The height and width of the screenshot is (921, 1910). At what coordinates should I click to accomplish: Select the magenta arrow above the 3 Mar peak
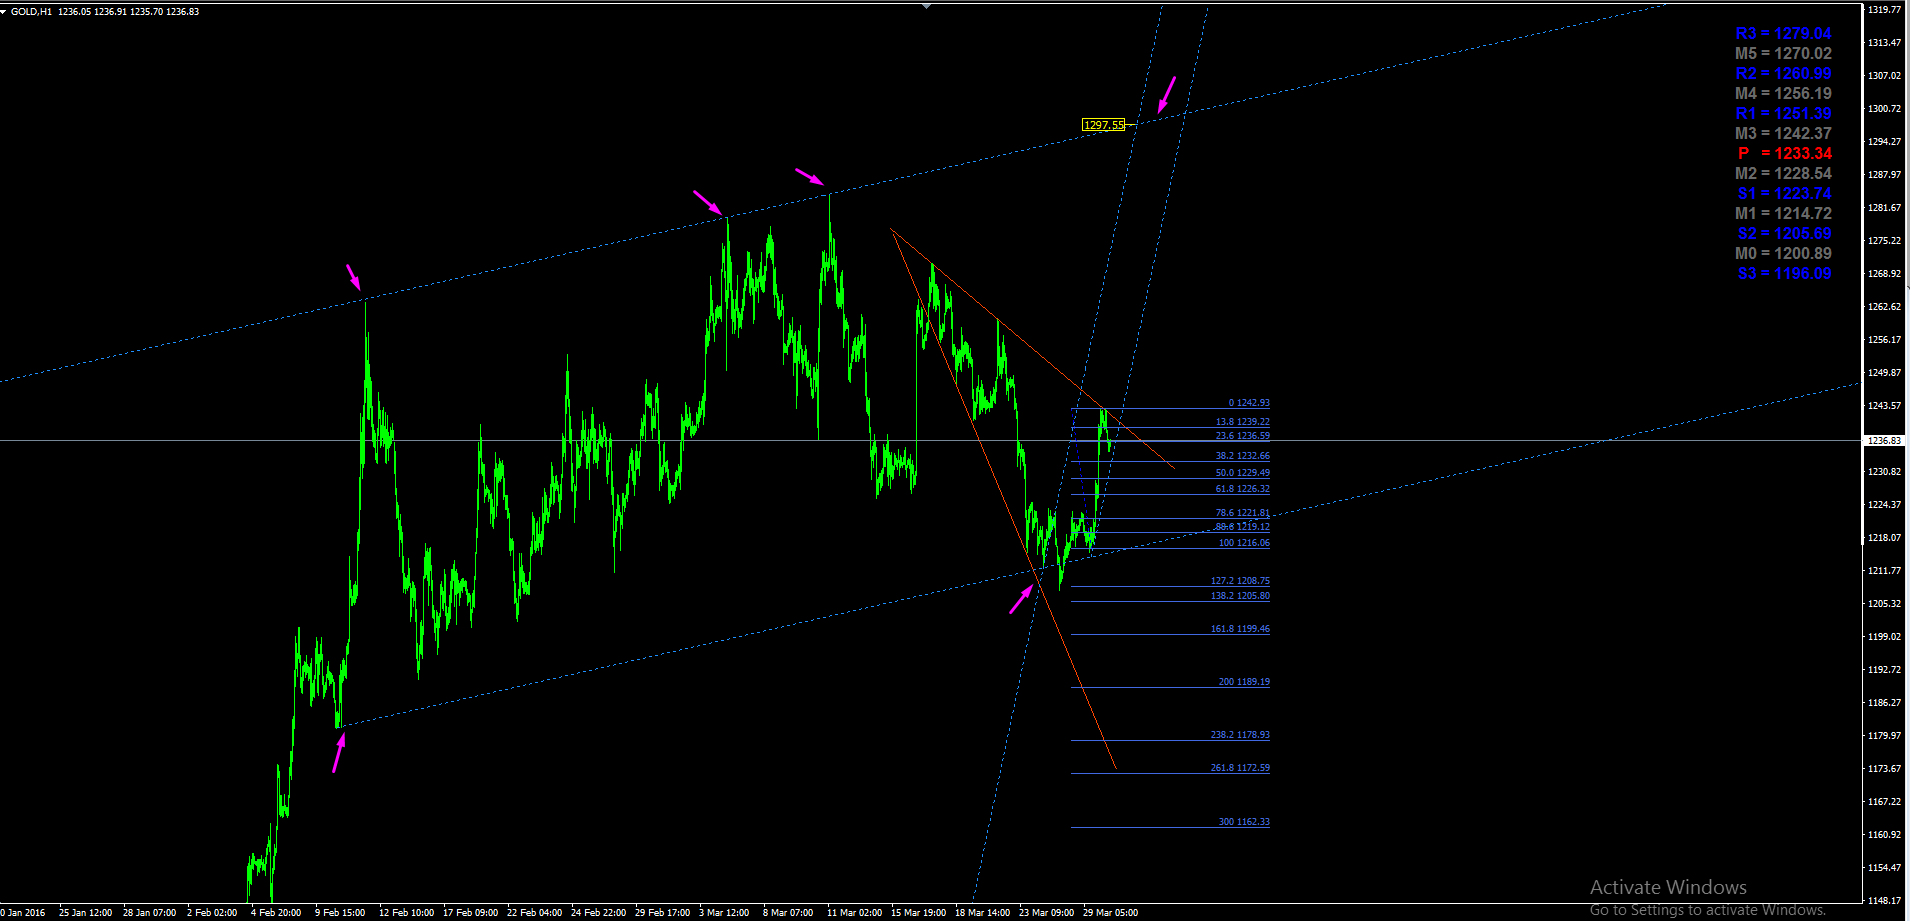tap(708, 202)
